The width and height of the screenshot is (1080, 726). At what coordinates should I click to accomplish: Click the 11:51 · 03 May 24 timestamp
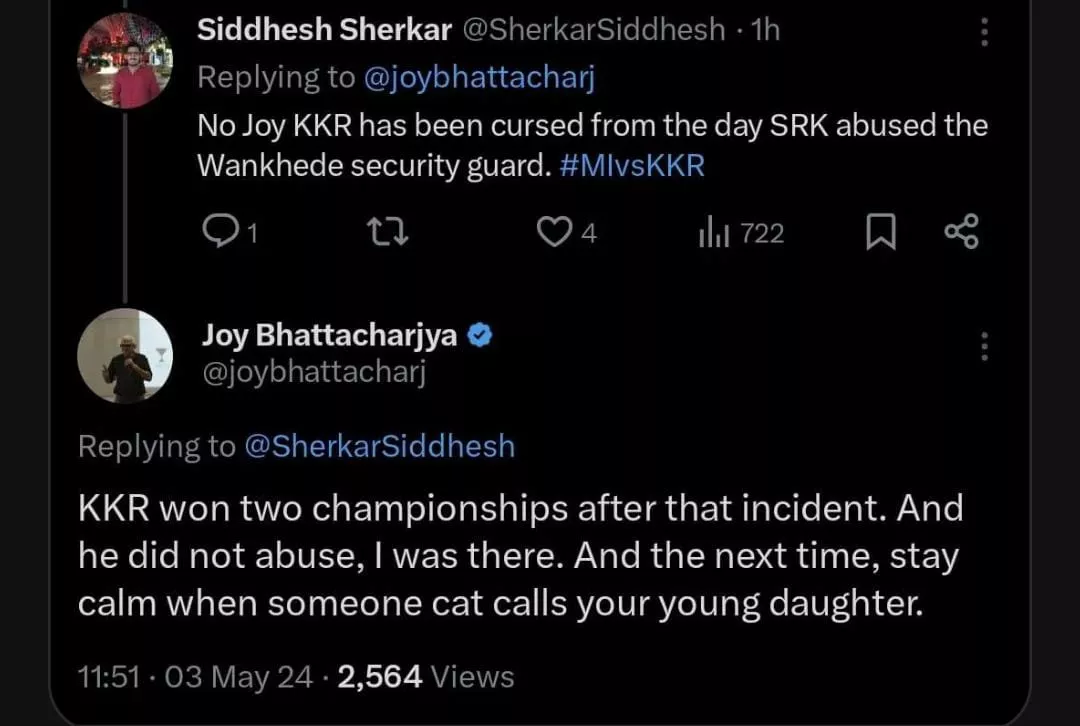click(195, 677)
